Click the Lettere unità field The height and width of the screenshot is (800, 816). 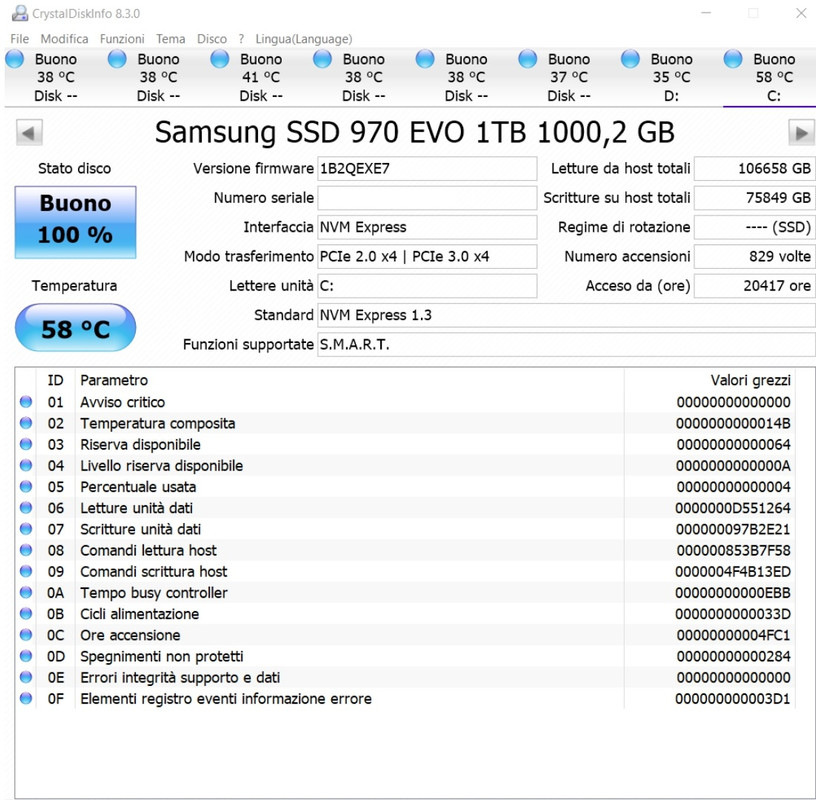click(x=427, y=286)
